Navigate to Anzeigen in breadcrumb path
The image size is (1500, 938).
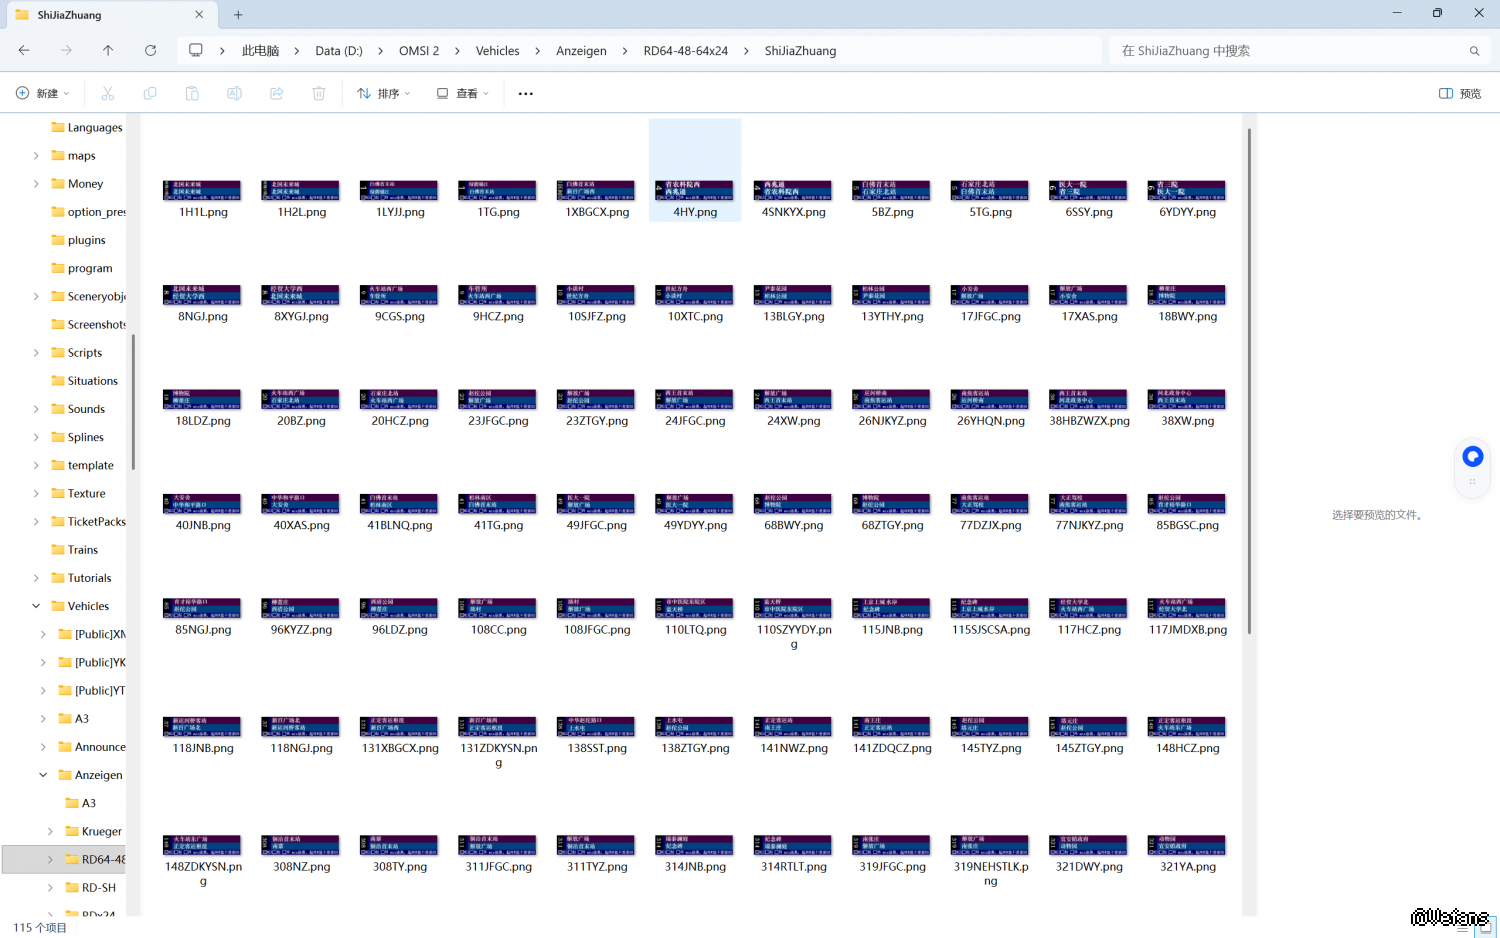coord(581,50)
